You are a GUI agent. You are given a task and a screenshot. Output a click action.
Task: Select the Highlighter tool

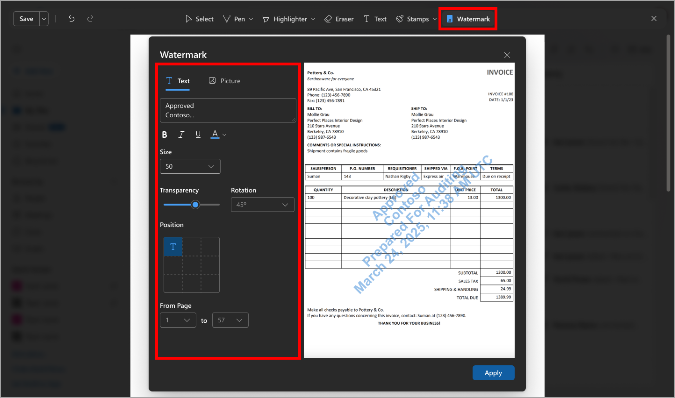[288, 19]
